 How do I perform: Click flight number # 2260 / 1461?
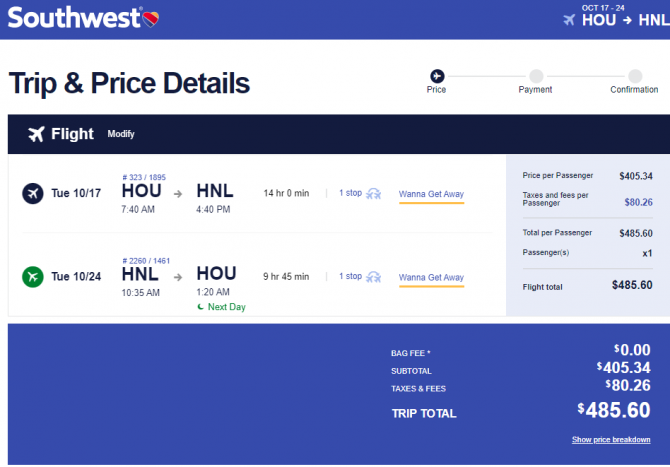point(146,261)
